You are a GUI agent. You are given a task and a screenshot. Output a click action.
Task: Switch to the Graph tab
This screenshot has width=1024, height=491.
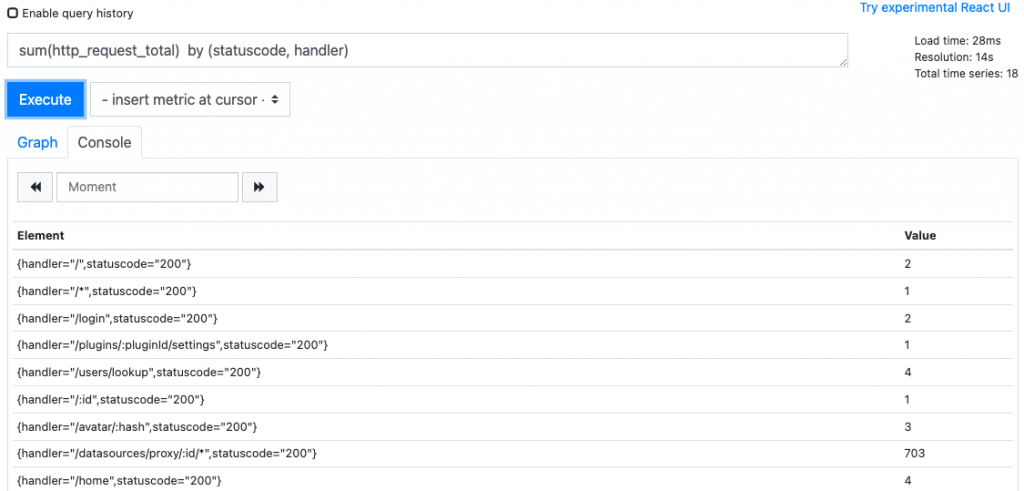(x=37, y=142)
